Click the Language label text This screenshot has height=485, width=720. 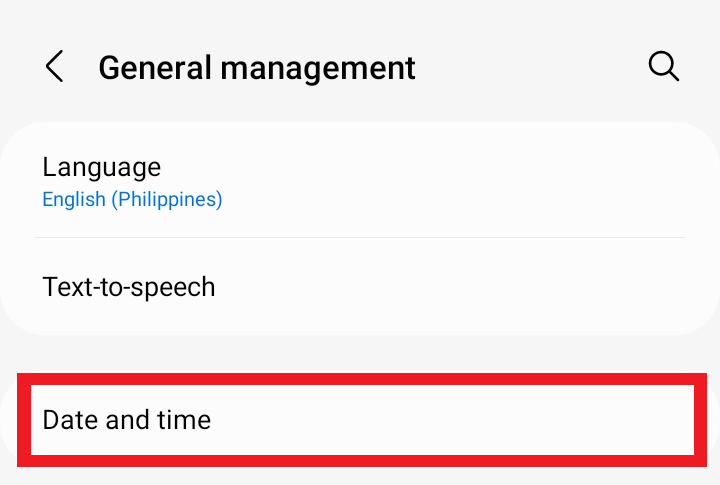[x=101, y=167]
